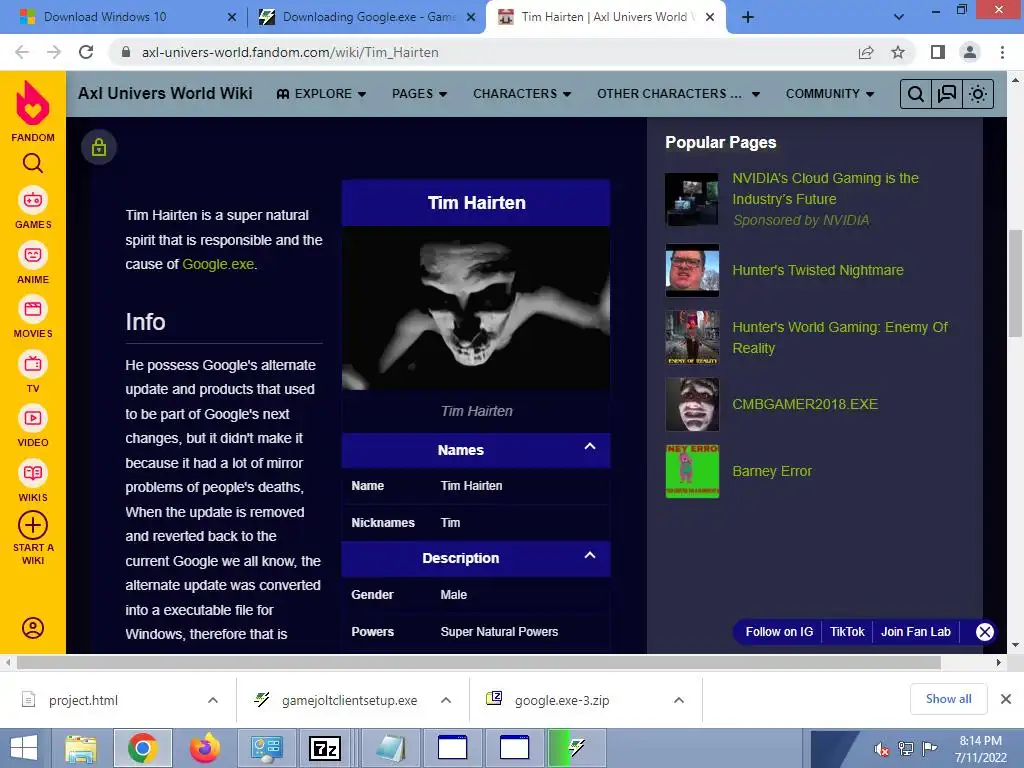
Task: Reload the current page
Action: point(86,52)
